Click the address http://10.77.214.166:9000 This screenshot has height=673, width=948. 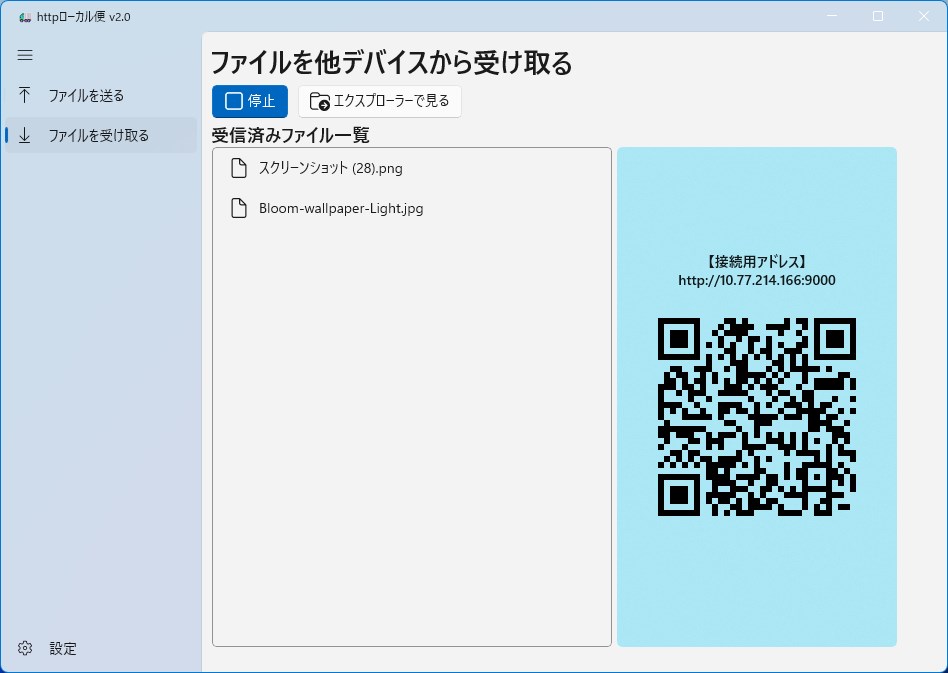tap(756, 280)
